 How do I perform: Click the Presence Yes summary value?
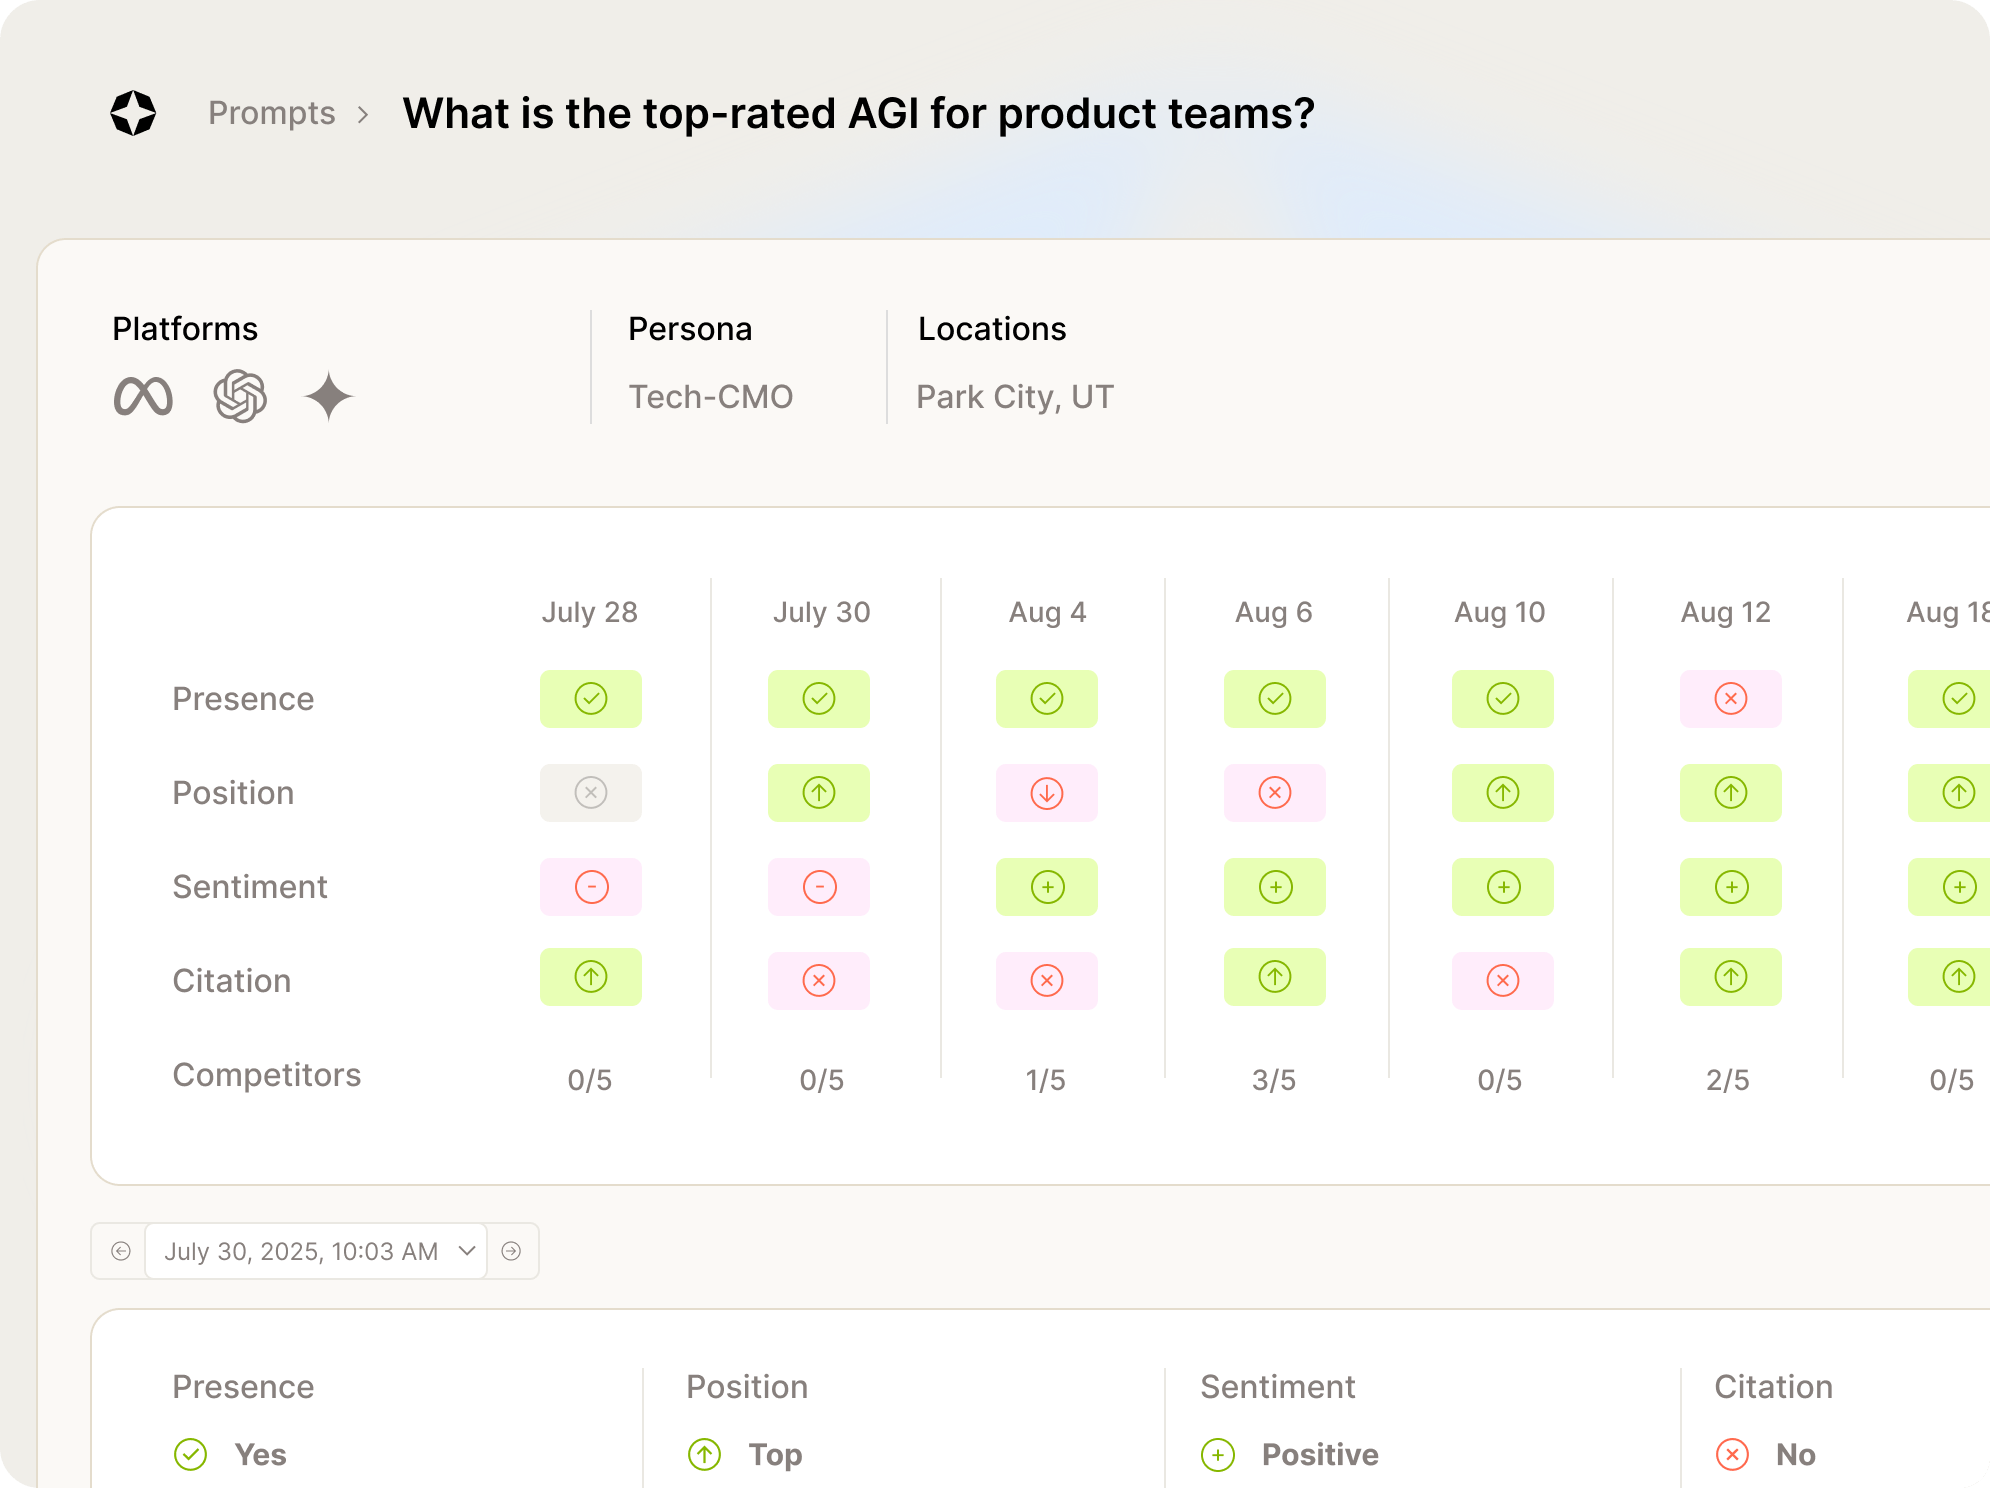pos(260,1455)
